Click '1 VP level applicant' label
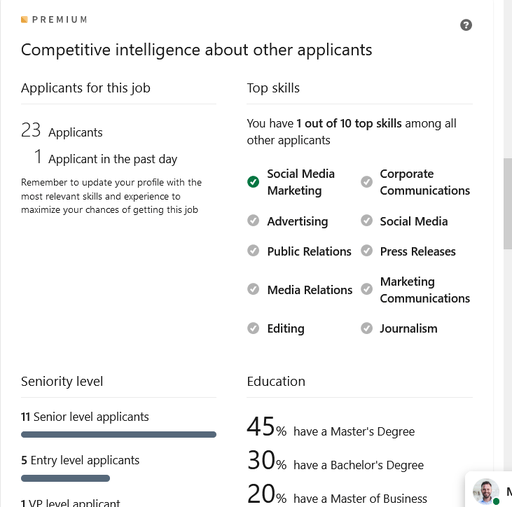This screenshot has height=507, width=512. point(70,503)
